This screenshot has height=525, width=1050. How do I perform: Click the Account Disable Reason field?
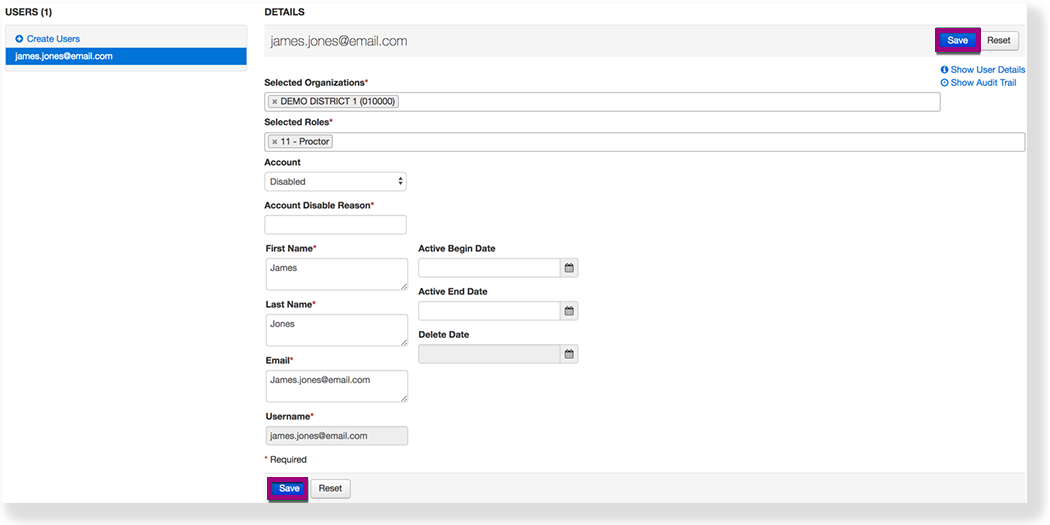click(x=335, y=225)
